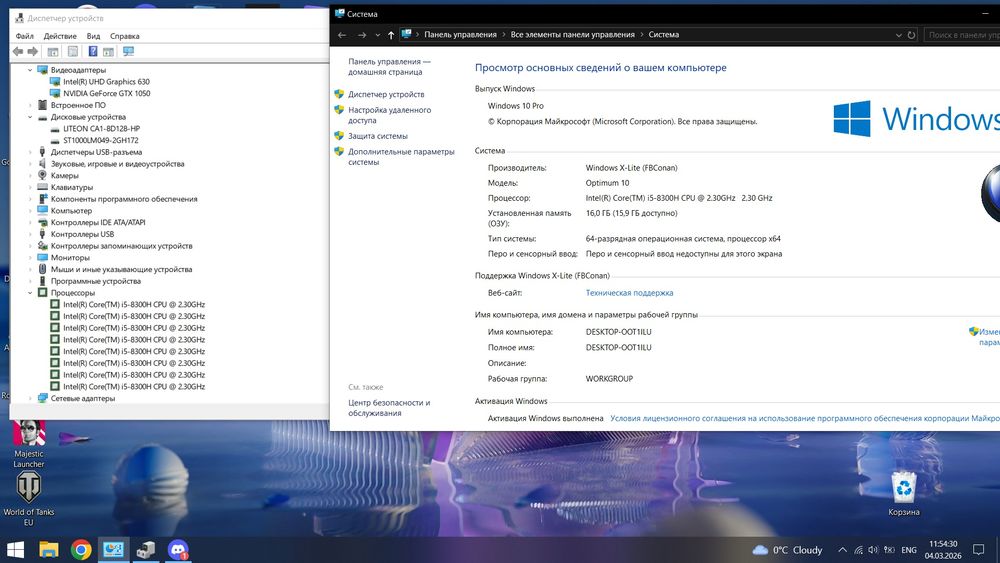Collapse the Процессоры category

[30, 293]
